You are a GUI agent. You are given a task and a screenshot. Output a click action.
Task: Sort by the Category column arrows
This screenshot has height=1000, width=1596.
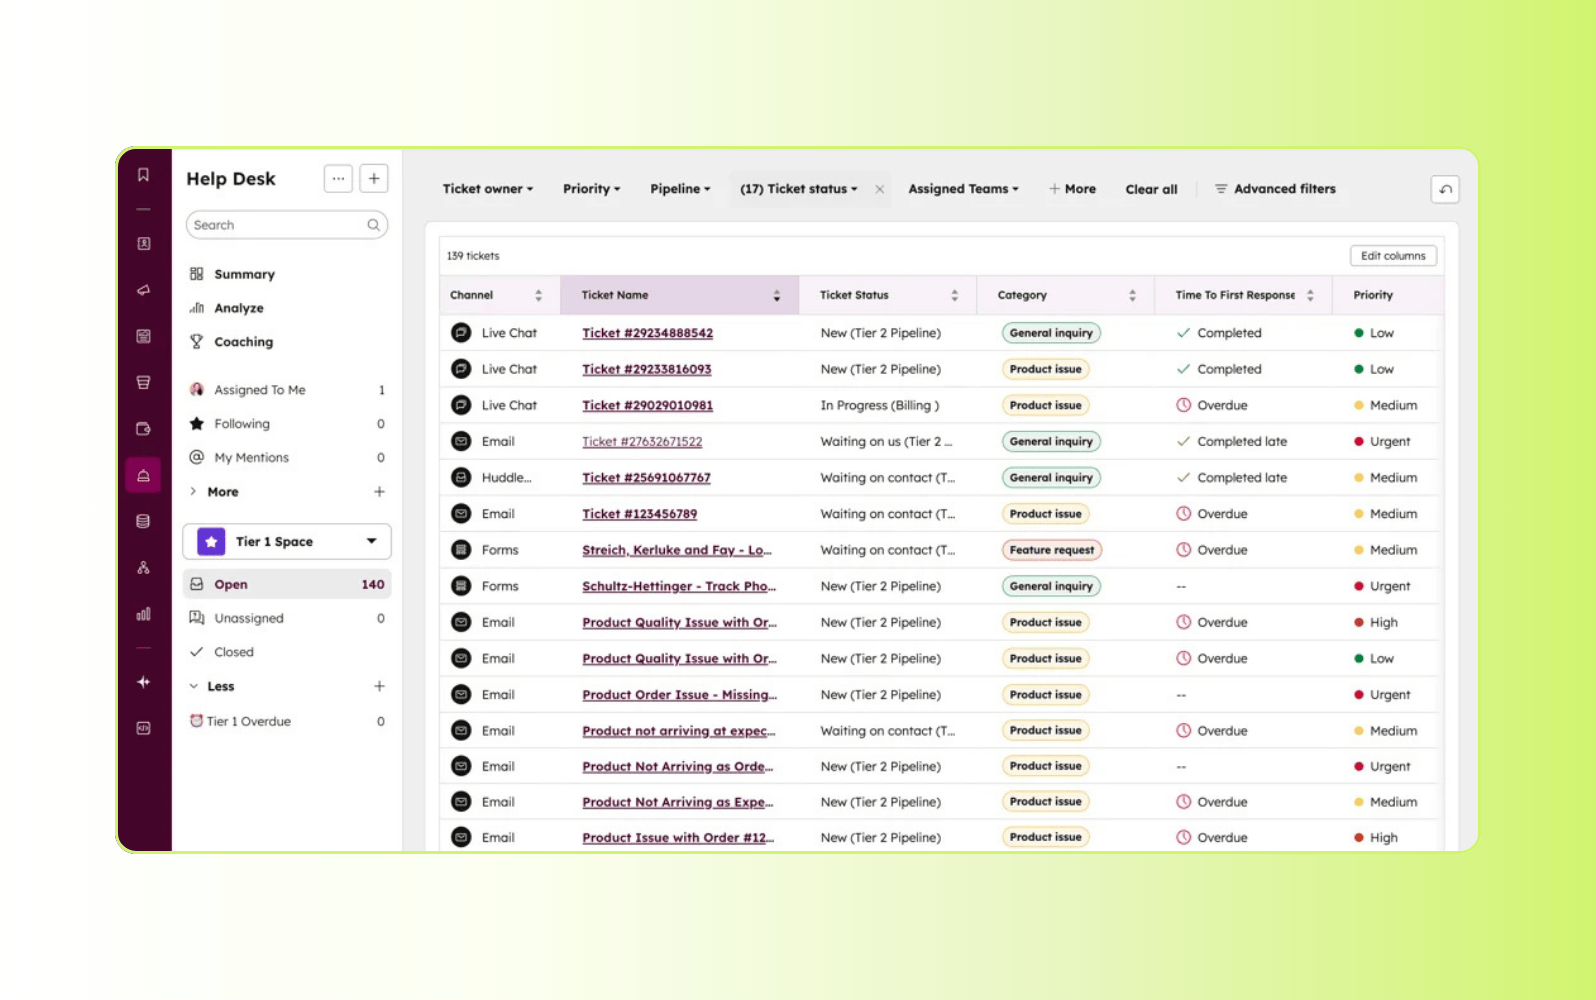click(x=1132, y=295)
